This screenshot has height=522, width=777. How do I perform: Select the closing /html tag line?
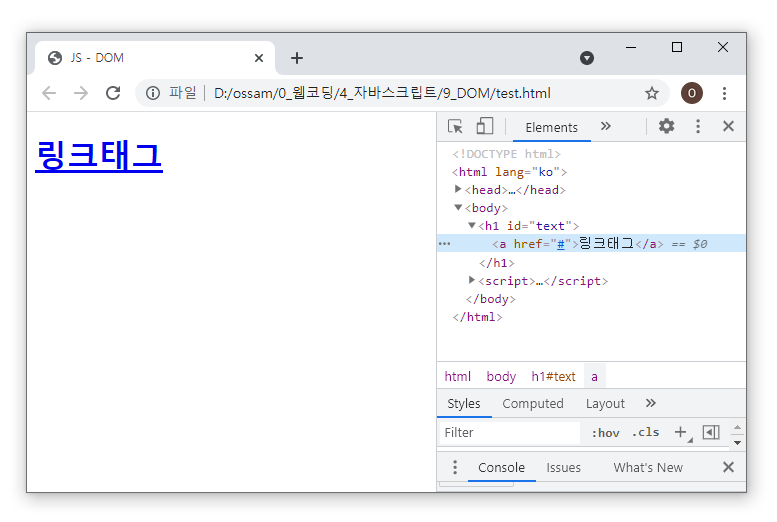477,317
